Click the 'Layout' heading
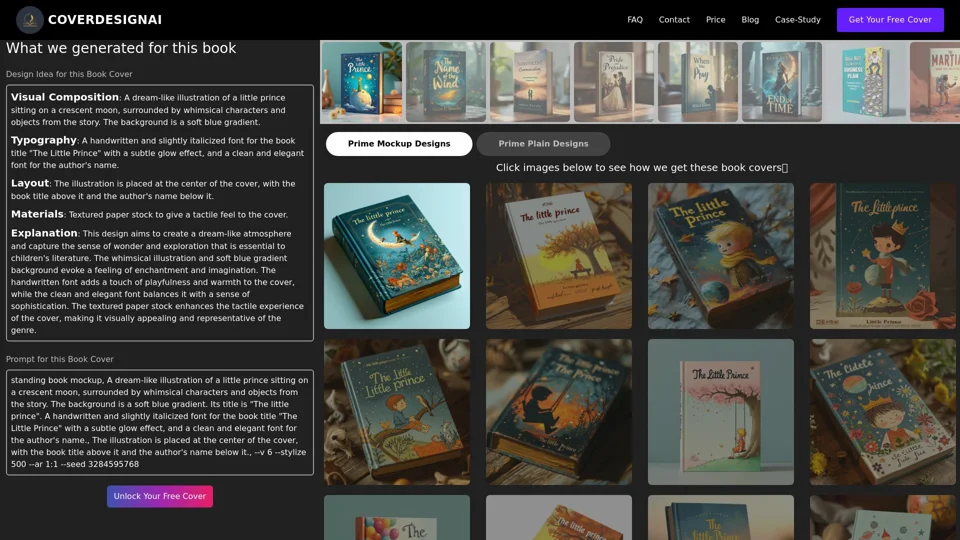Image resolution: width=960 pixels, height=540 pixels. tap(30, 183)
